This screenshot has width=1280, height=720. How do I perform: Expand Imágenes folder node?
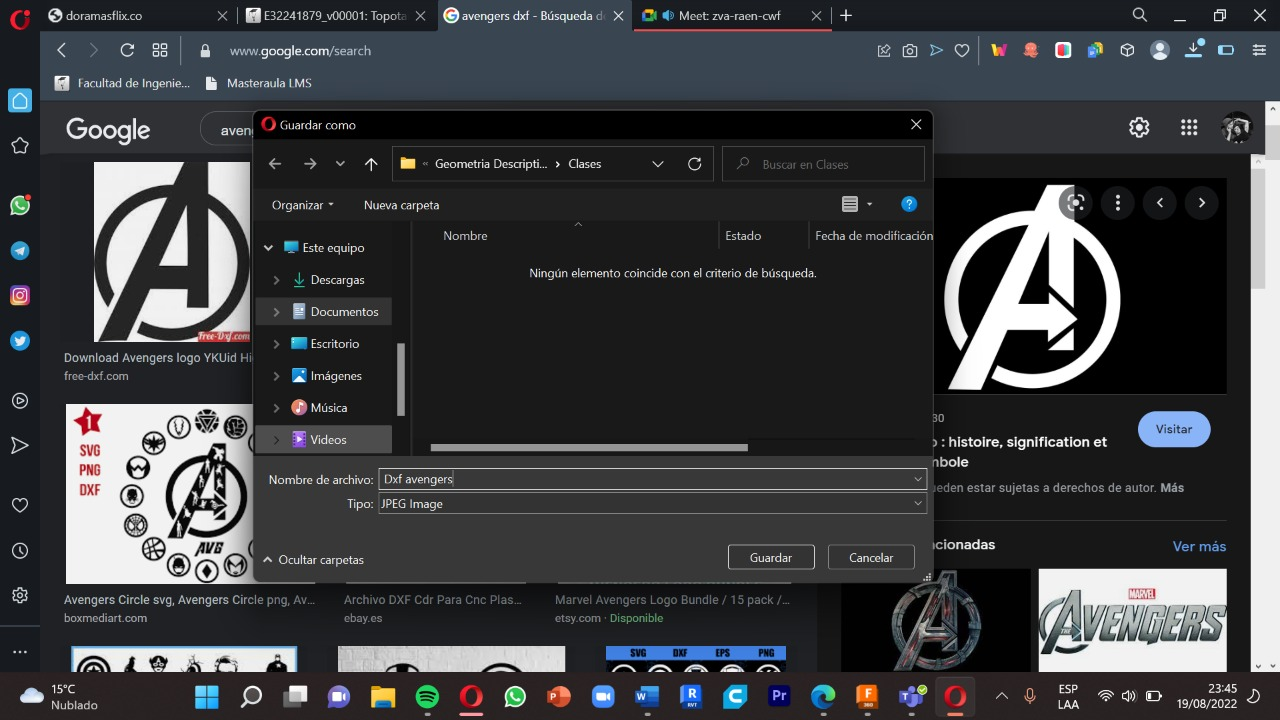[277, 376]
